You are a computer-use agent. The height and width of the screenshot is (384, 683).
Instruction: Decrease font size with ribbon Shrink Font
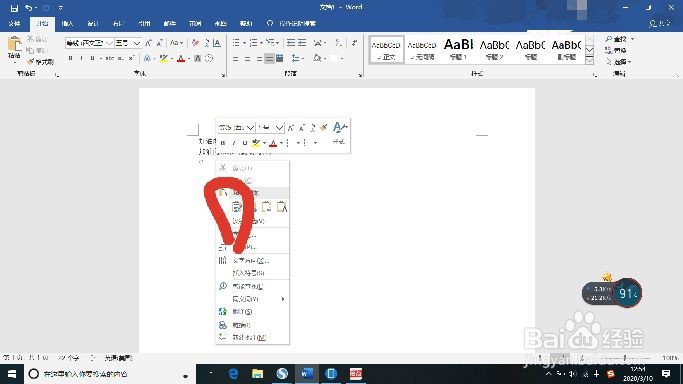point(159,43)
